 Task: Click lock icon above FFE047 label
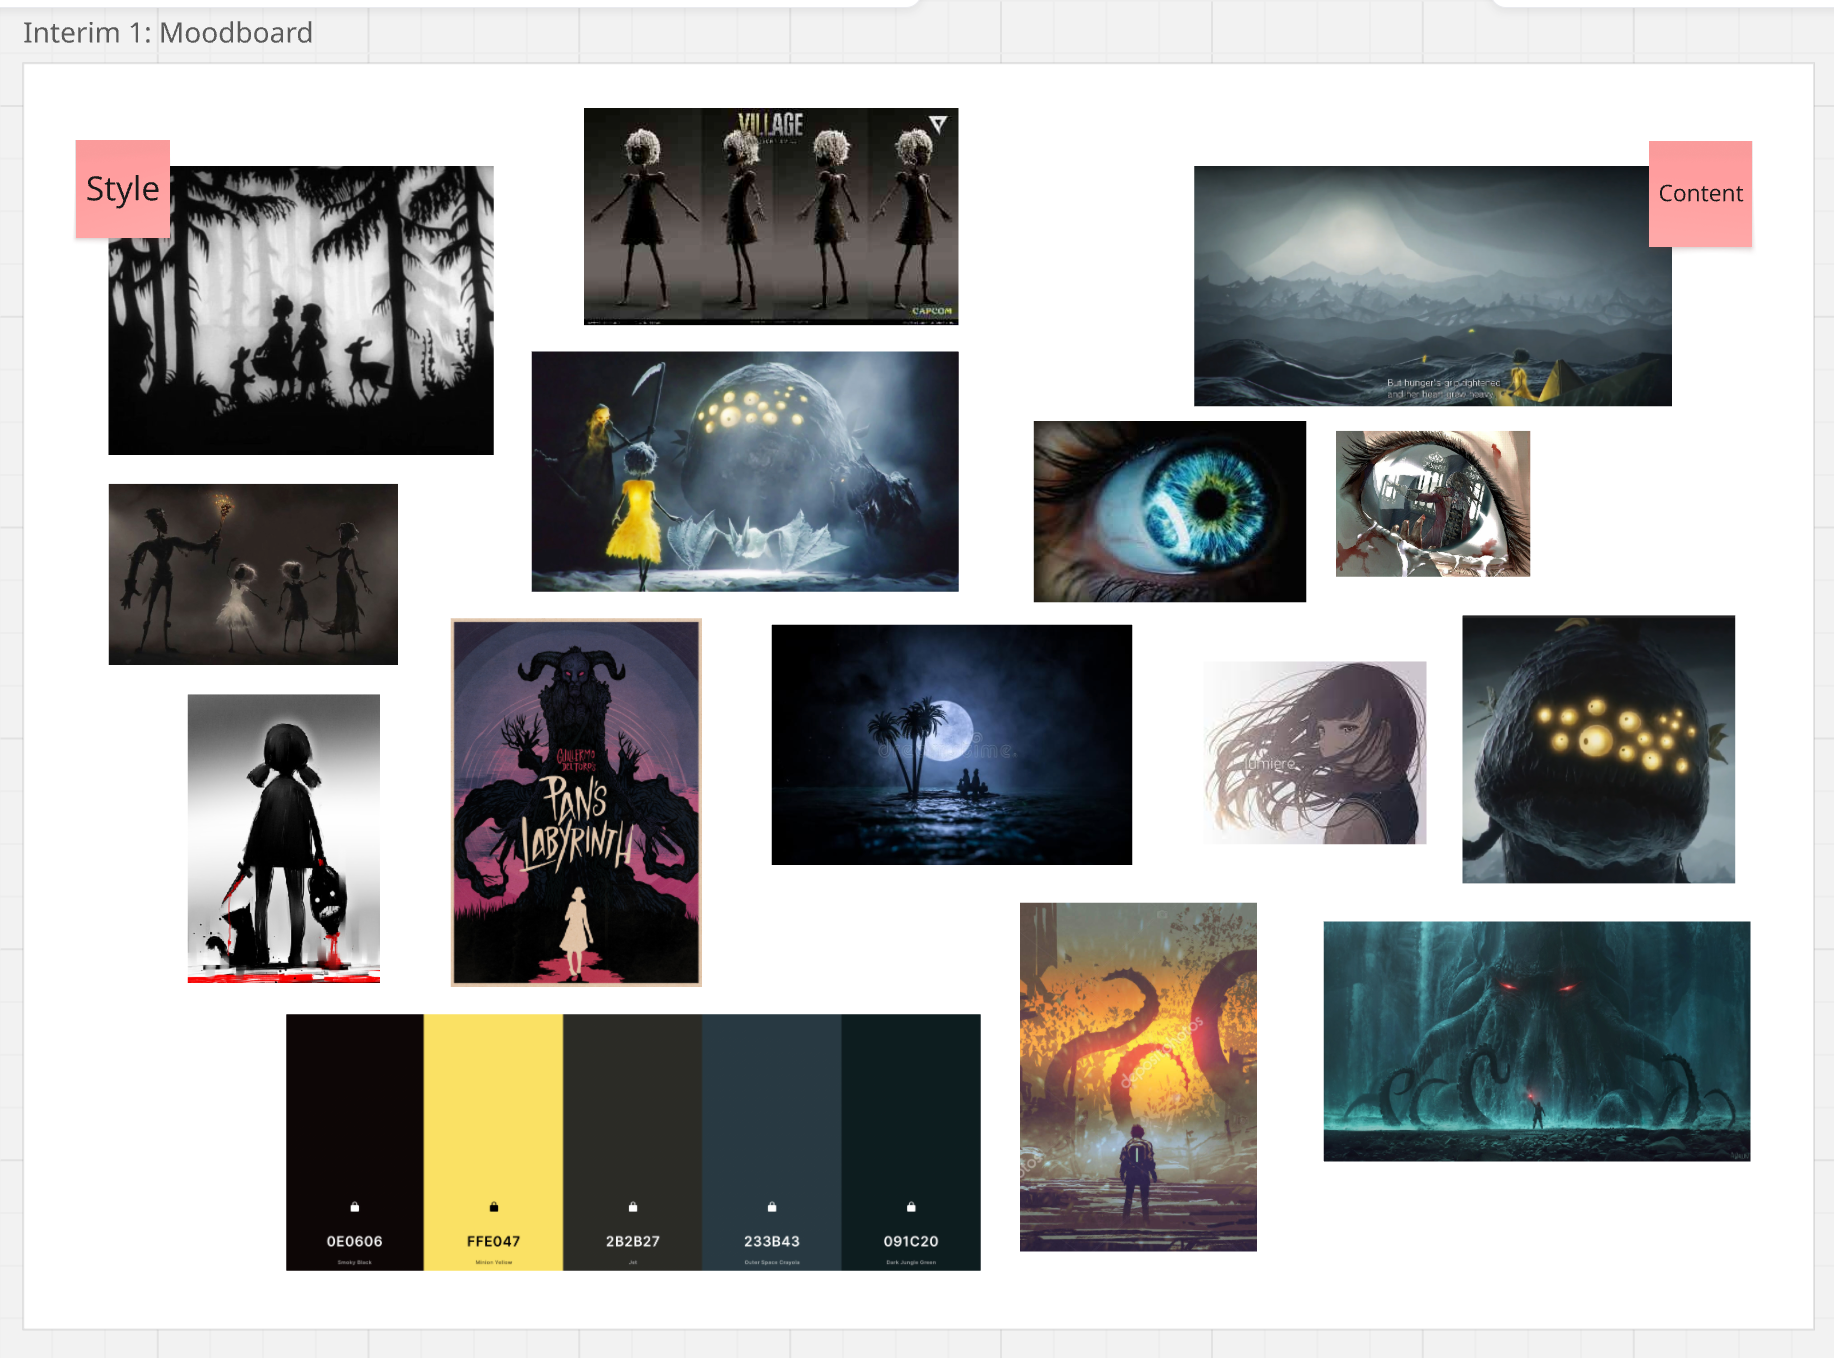tap(494, 1207)
